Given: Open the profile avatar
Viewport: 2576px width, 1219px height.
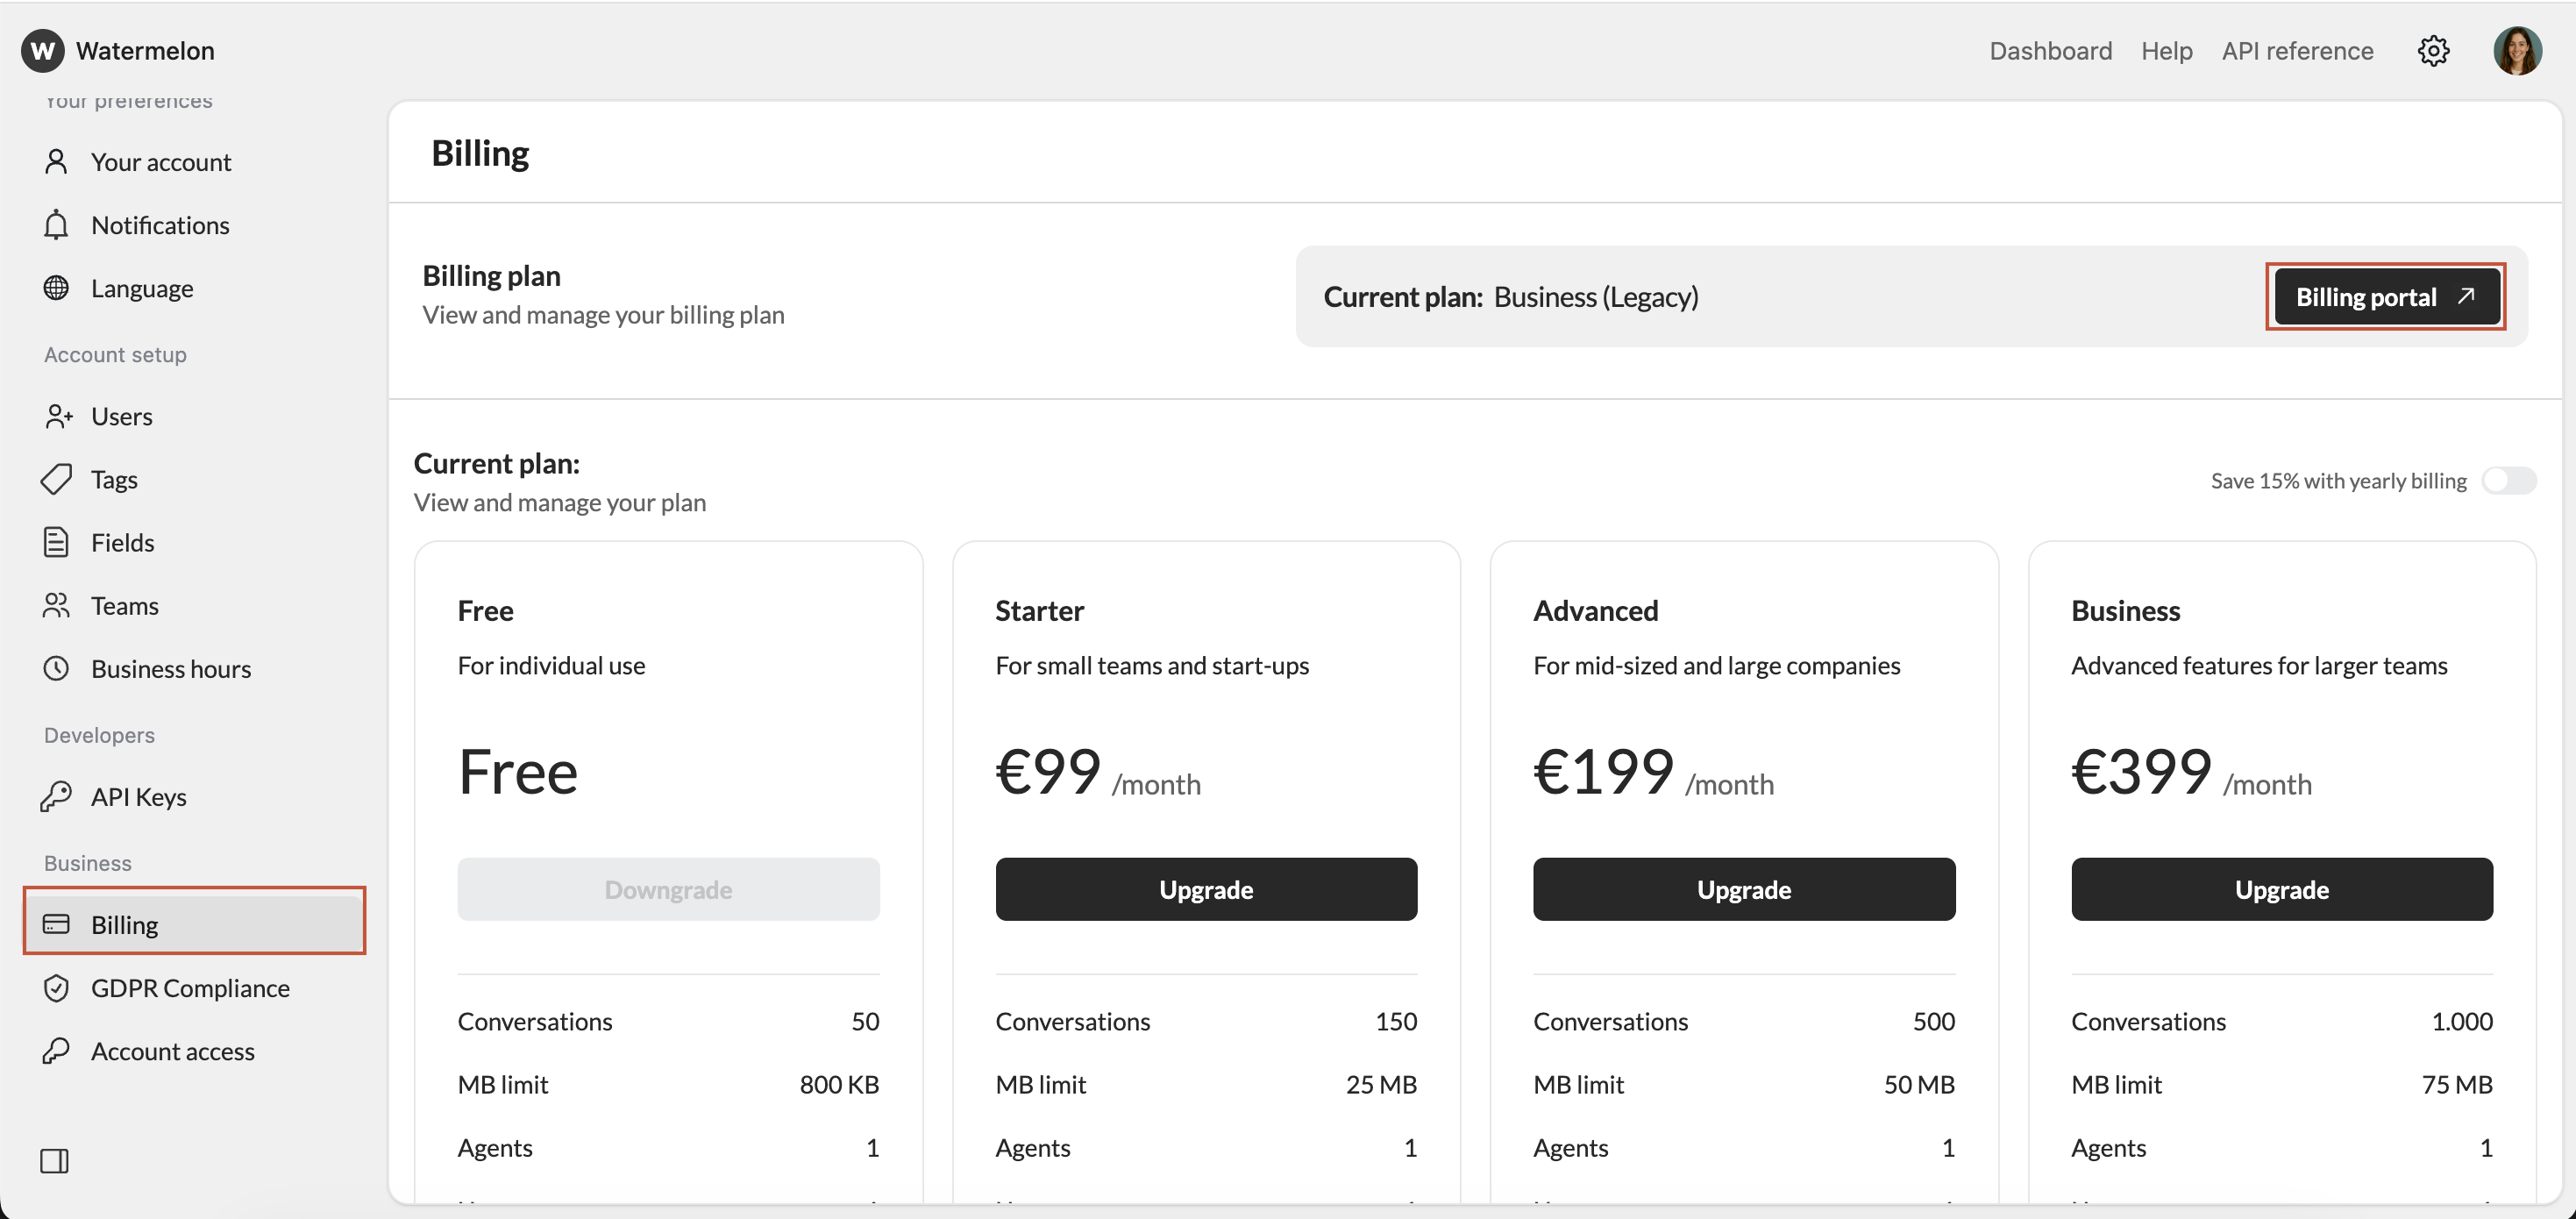Looking at the screenshot, I should 2518,50.
